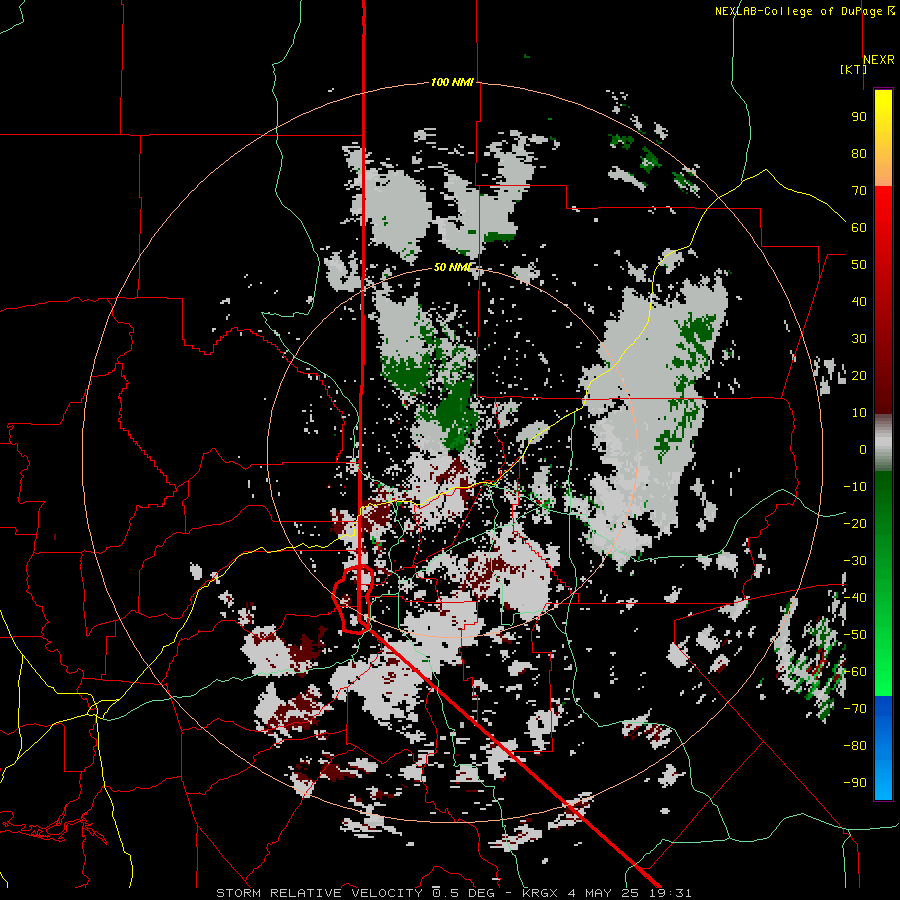Click the STORM RELATIVE VELOCITY caption text
The height and width of the screenshot is (900, 900).
point(319,893)
